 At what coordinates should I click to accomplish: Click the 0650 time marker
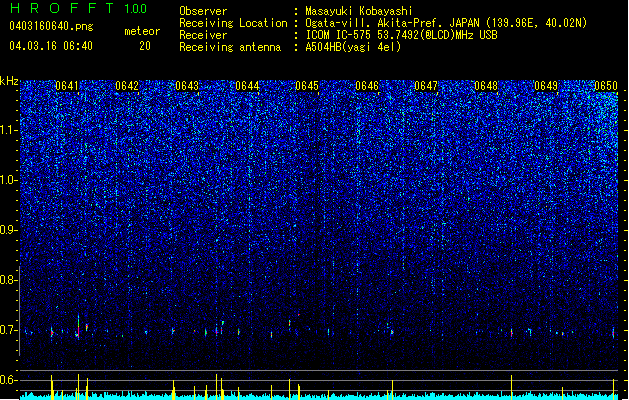[x=606, y=86]
